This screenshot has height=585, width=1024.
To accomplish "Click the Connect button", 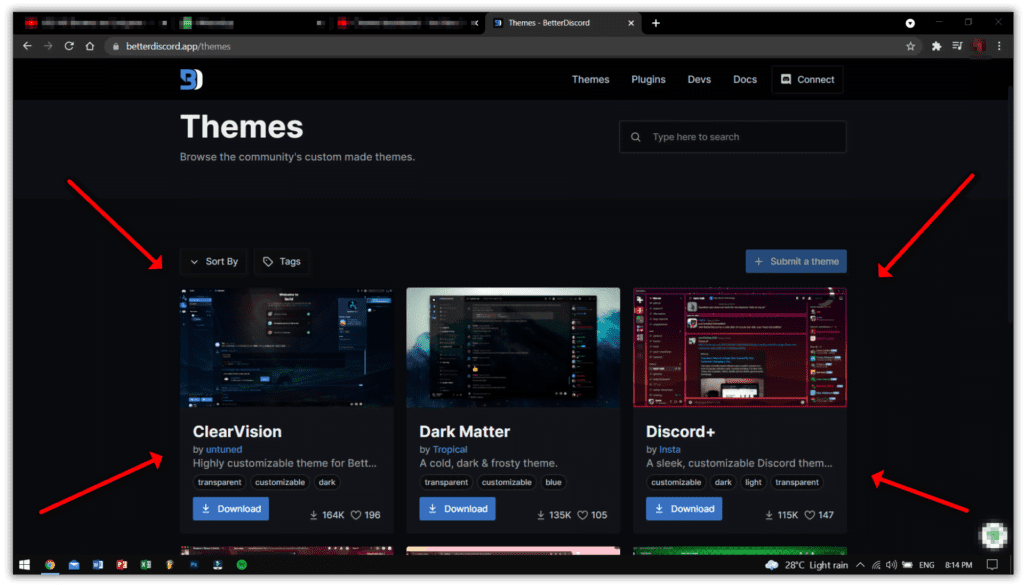I will [808, 80].
